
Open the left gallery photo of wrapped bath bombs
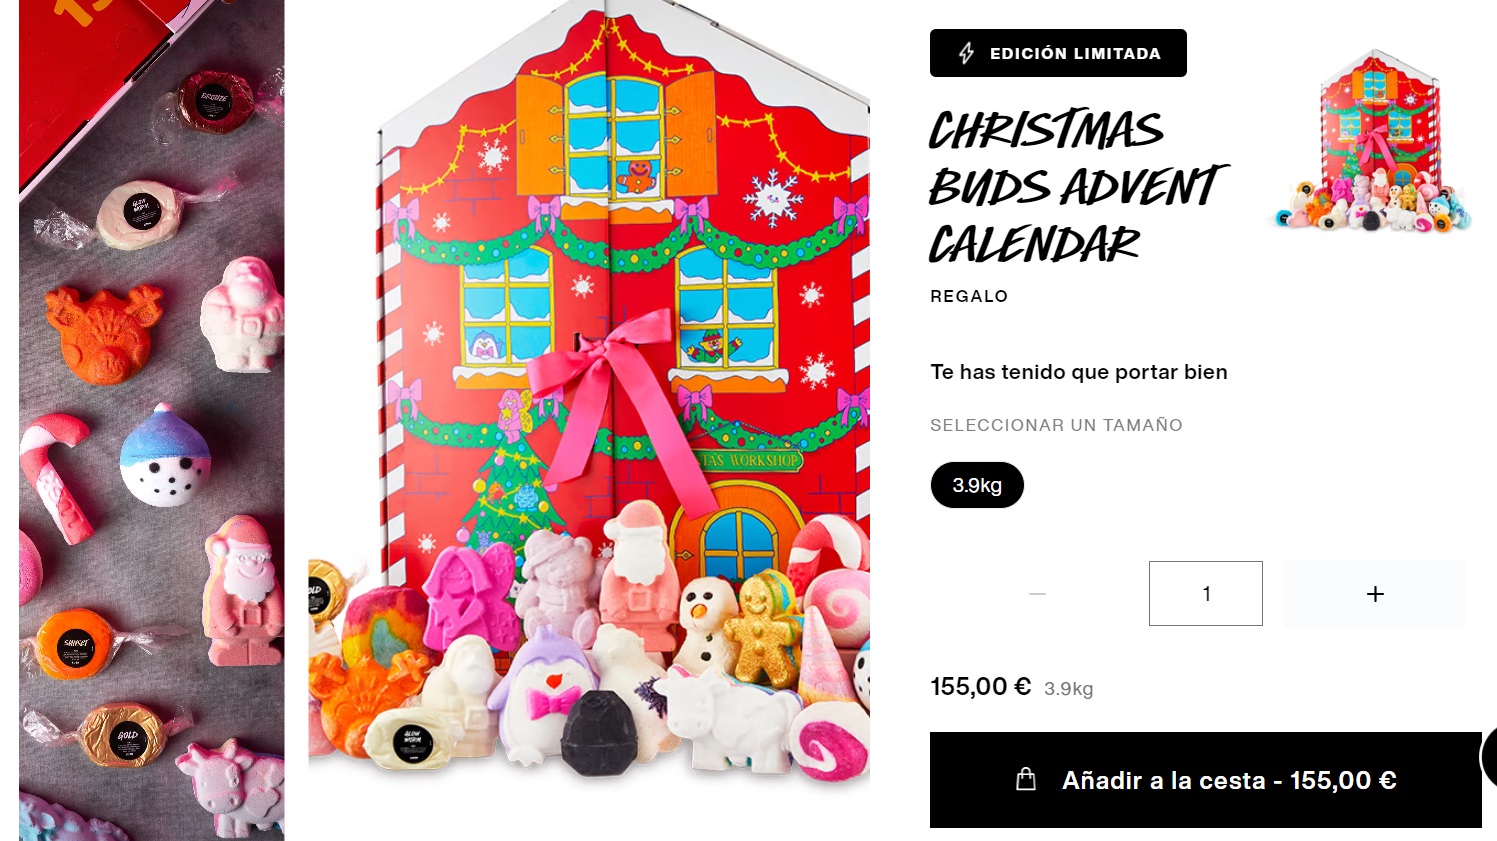(x=152, y=420)
